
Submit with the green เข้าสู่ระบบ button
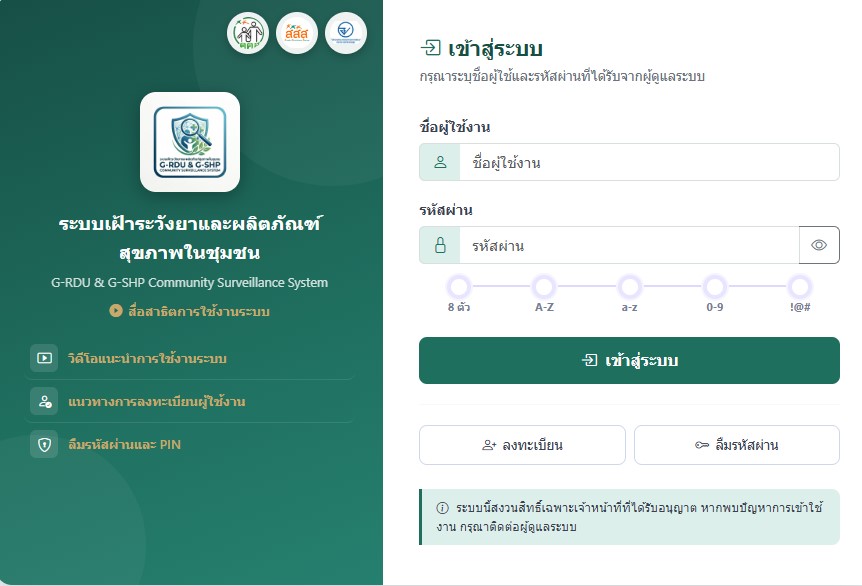click(629, 361)
